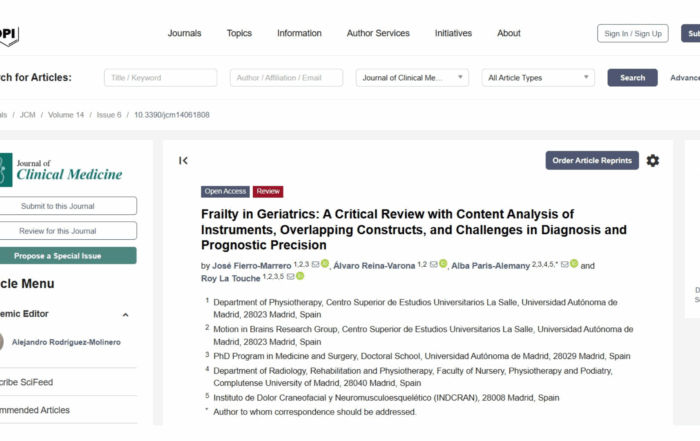This screenshot has height=441, width=700.
Task: Open the Journal of Clinical Medicine dropdown
Action: pyautogui.click(x=412, y=78)
